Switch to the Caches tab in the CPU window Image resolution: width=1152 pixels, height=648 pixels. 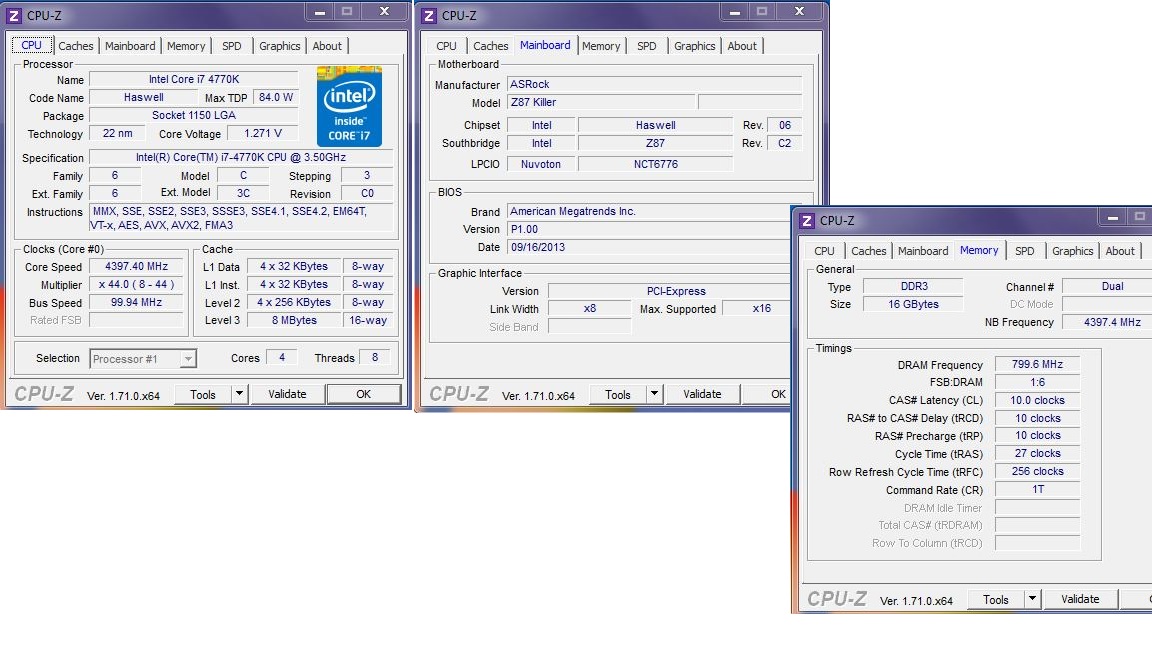coord(76,46)
